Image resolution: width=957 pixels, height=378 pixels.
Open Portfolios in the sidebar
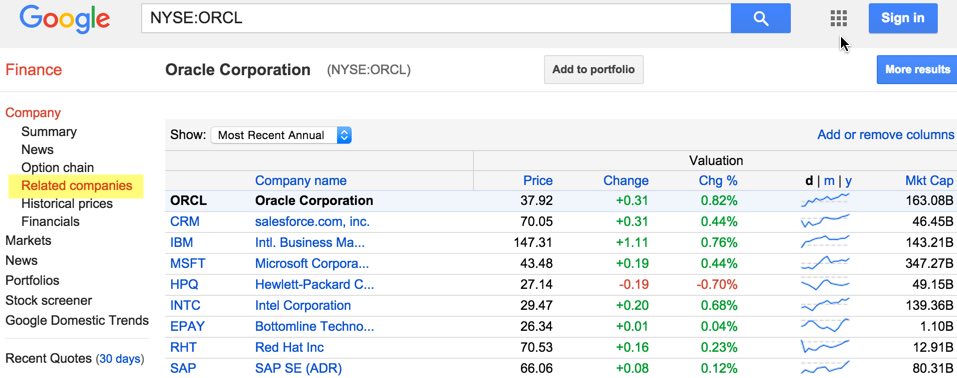pyautogui.click(x=32, y=280)
